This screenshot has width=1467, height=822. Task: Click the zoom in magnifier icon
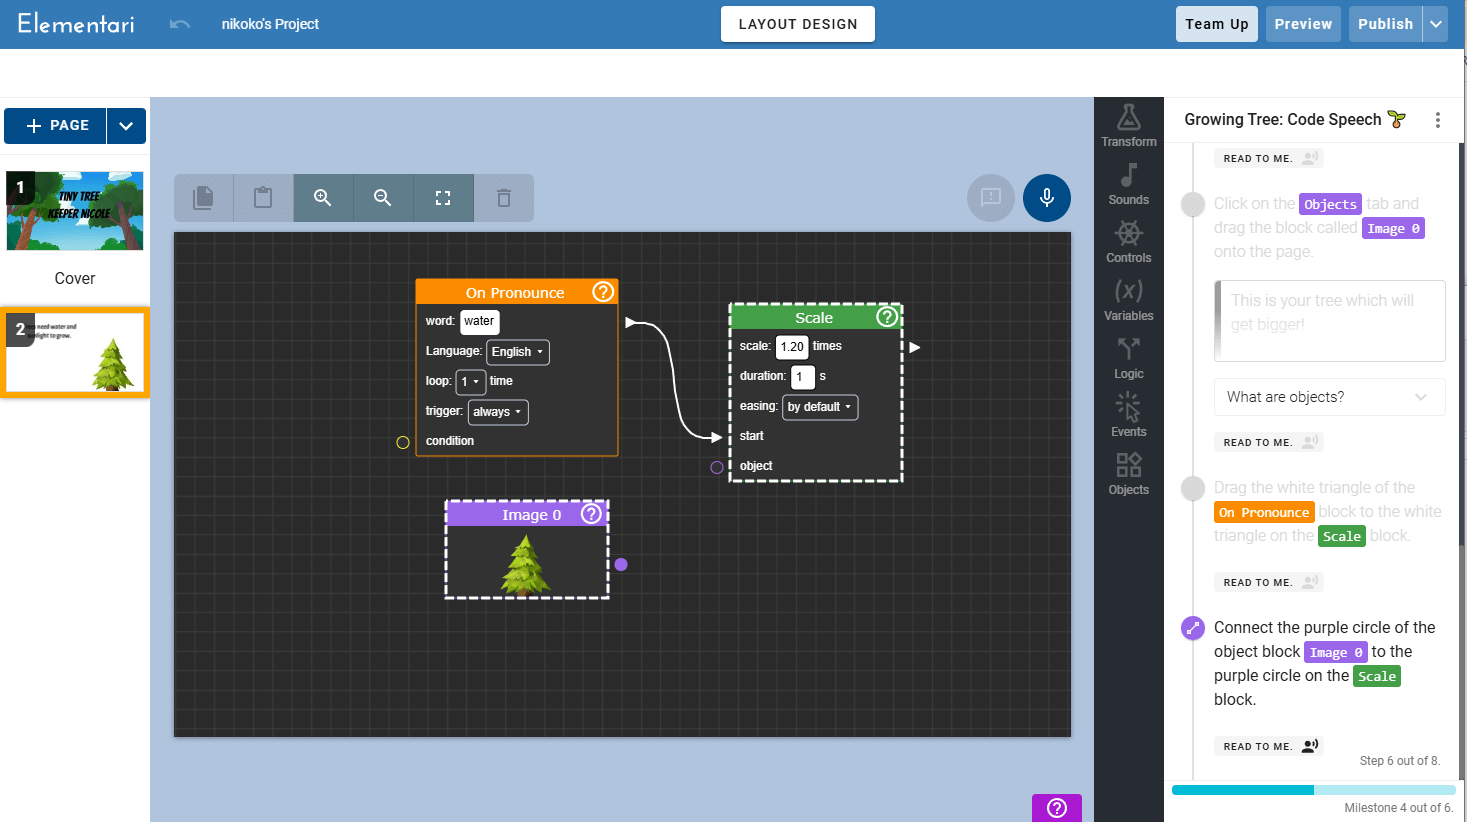click(323, 198)
